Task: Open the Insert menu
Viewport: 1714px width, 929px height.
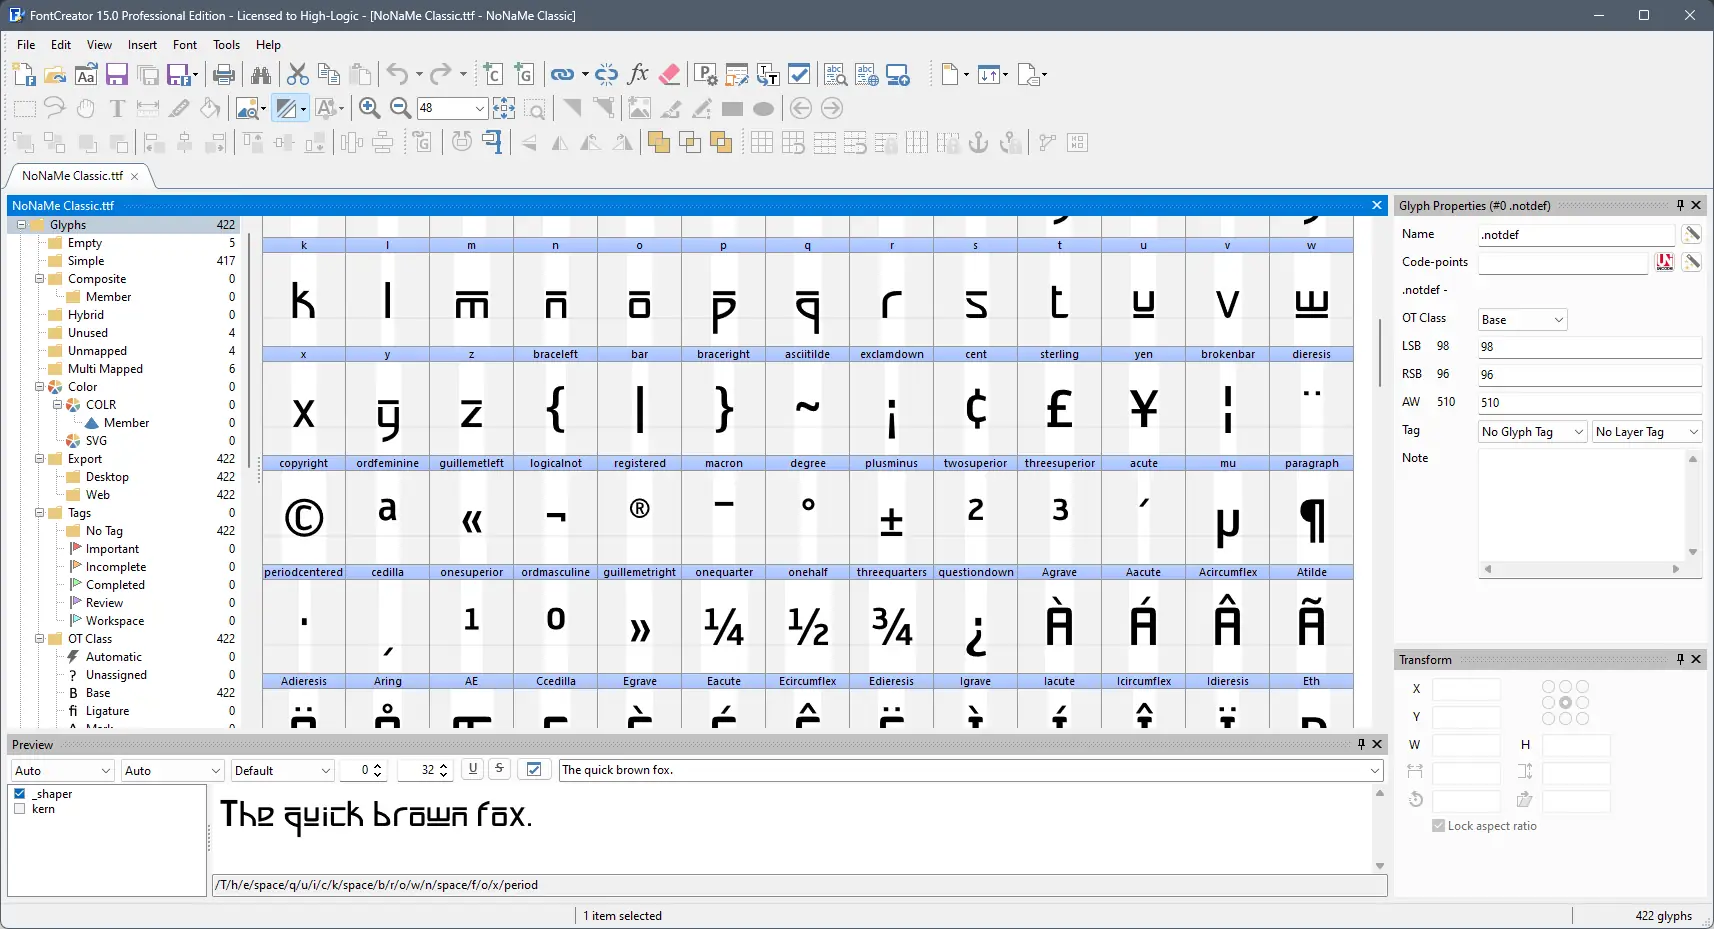Action: 142,45
